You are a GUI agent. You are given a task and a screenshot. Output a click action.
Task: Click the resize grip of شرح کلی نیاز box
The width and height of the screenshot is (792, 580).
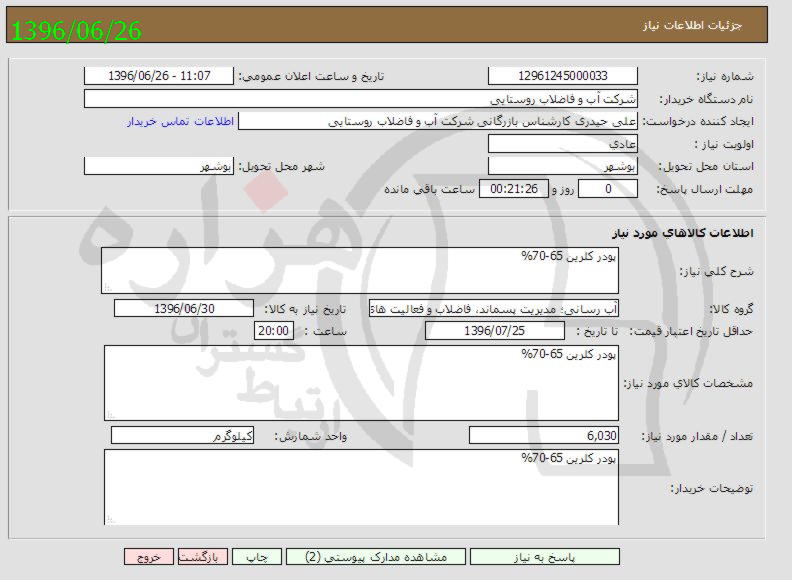108,288
